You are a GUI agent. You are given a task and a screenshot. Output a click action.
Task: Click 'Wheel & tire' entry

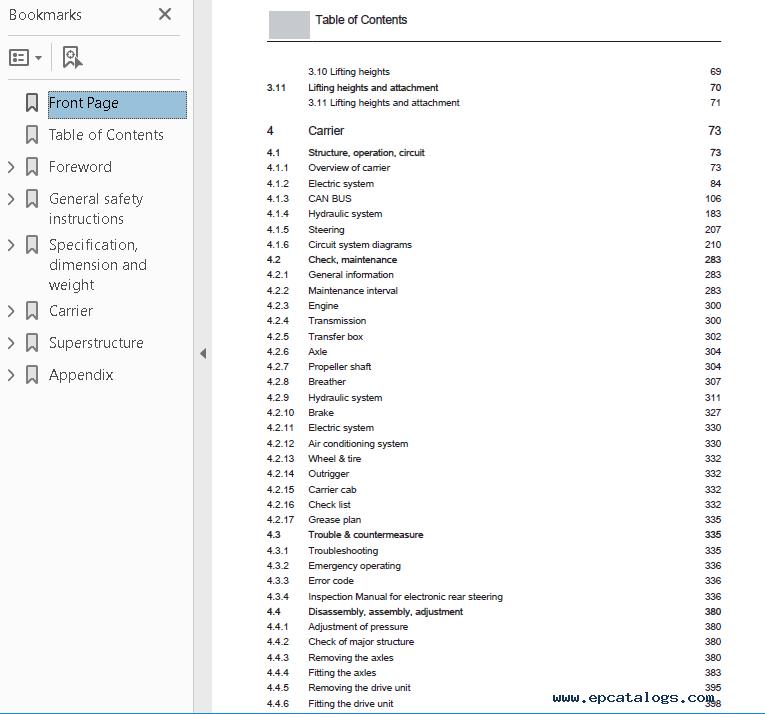(x=335, y=459)
